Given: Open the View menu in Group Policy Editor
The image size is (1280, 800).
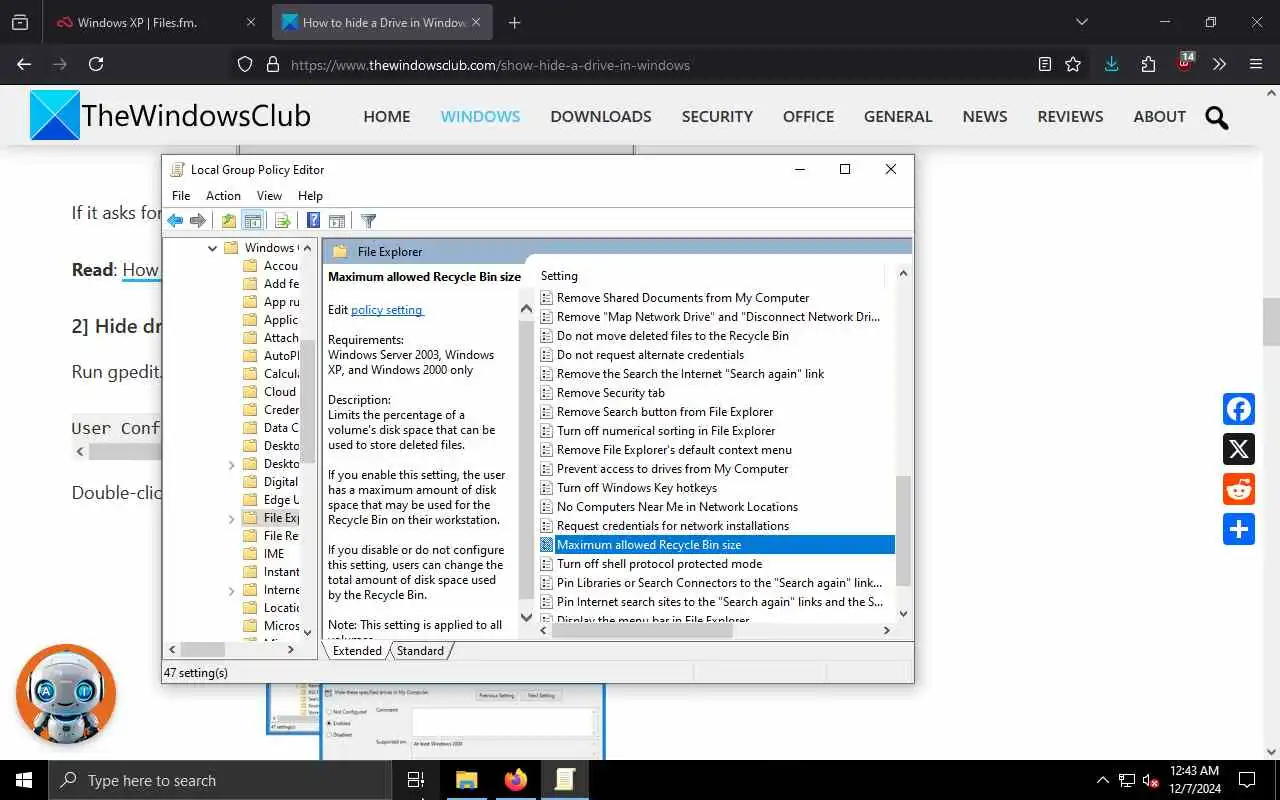Looking at the screenshot, I should (269, 195).
